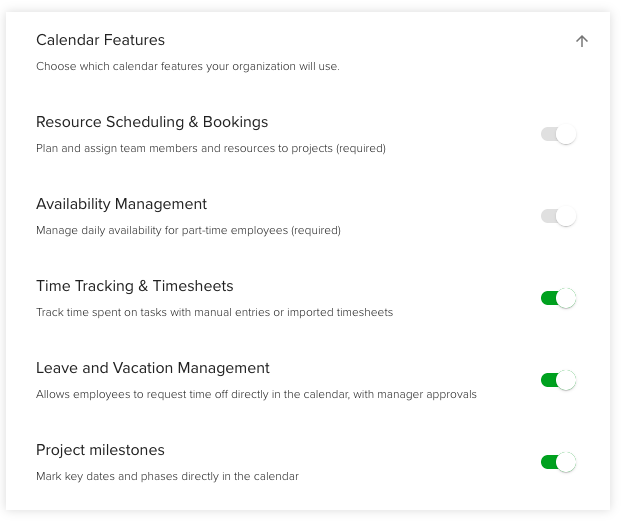Click the 'Choose which calendar features' subtitle
Viewport: 625px width, 522px height.
pos(187,66)
